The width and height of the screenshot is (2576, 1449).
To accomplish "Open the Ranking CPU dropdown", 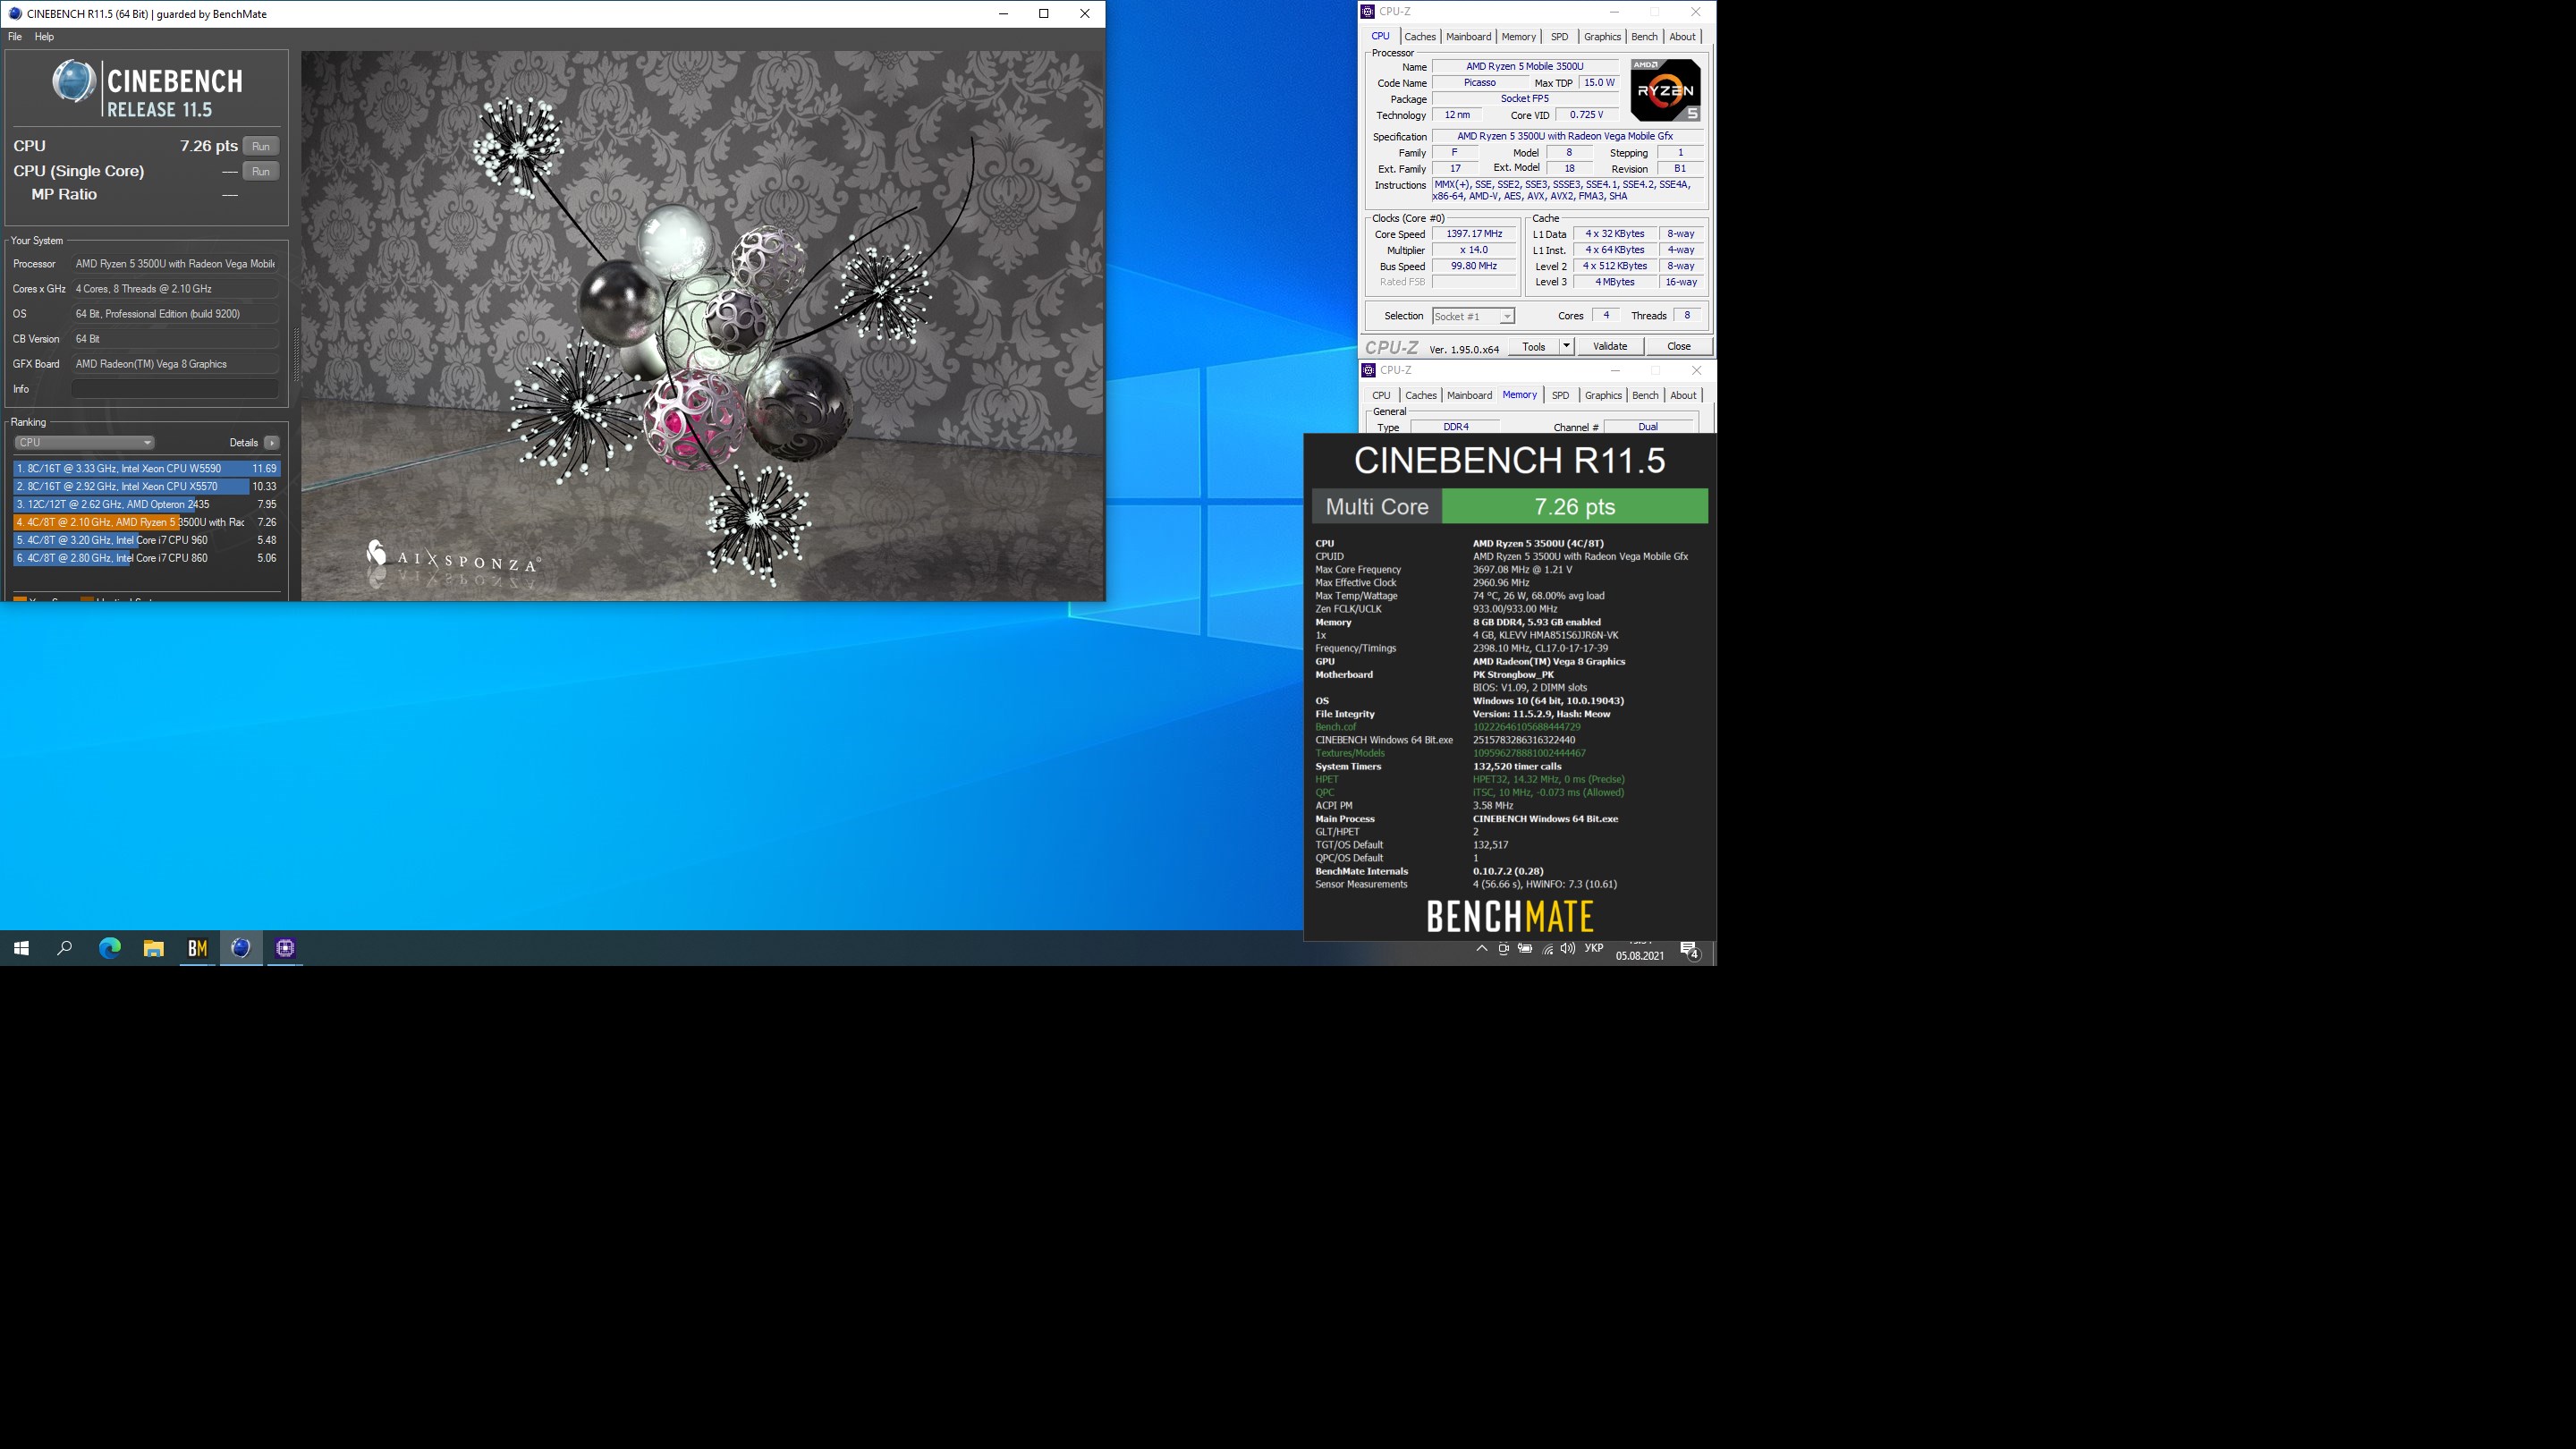I will tap(84, 442).
